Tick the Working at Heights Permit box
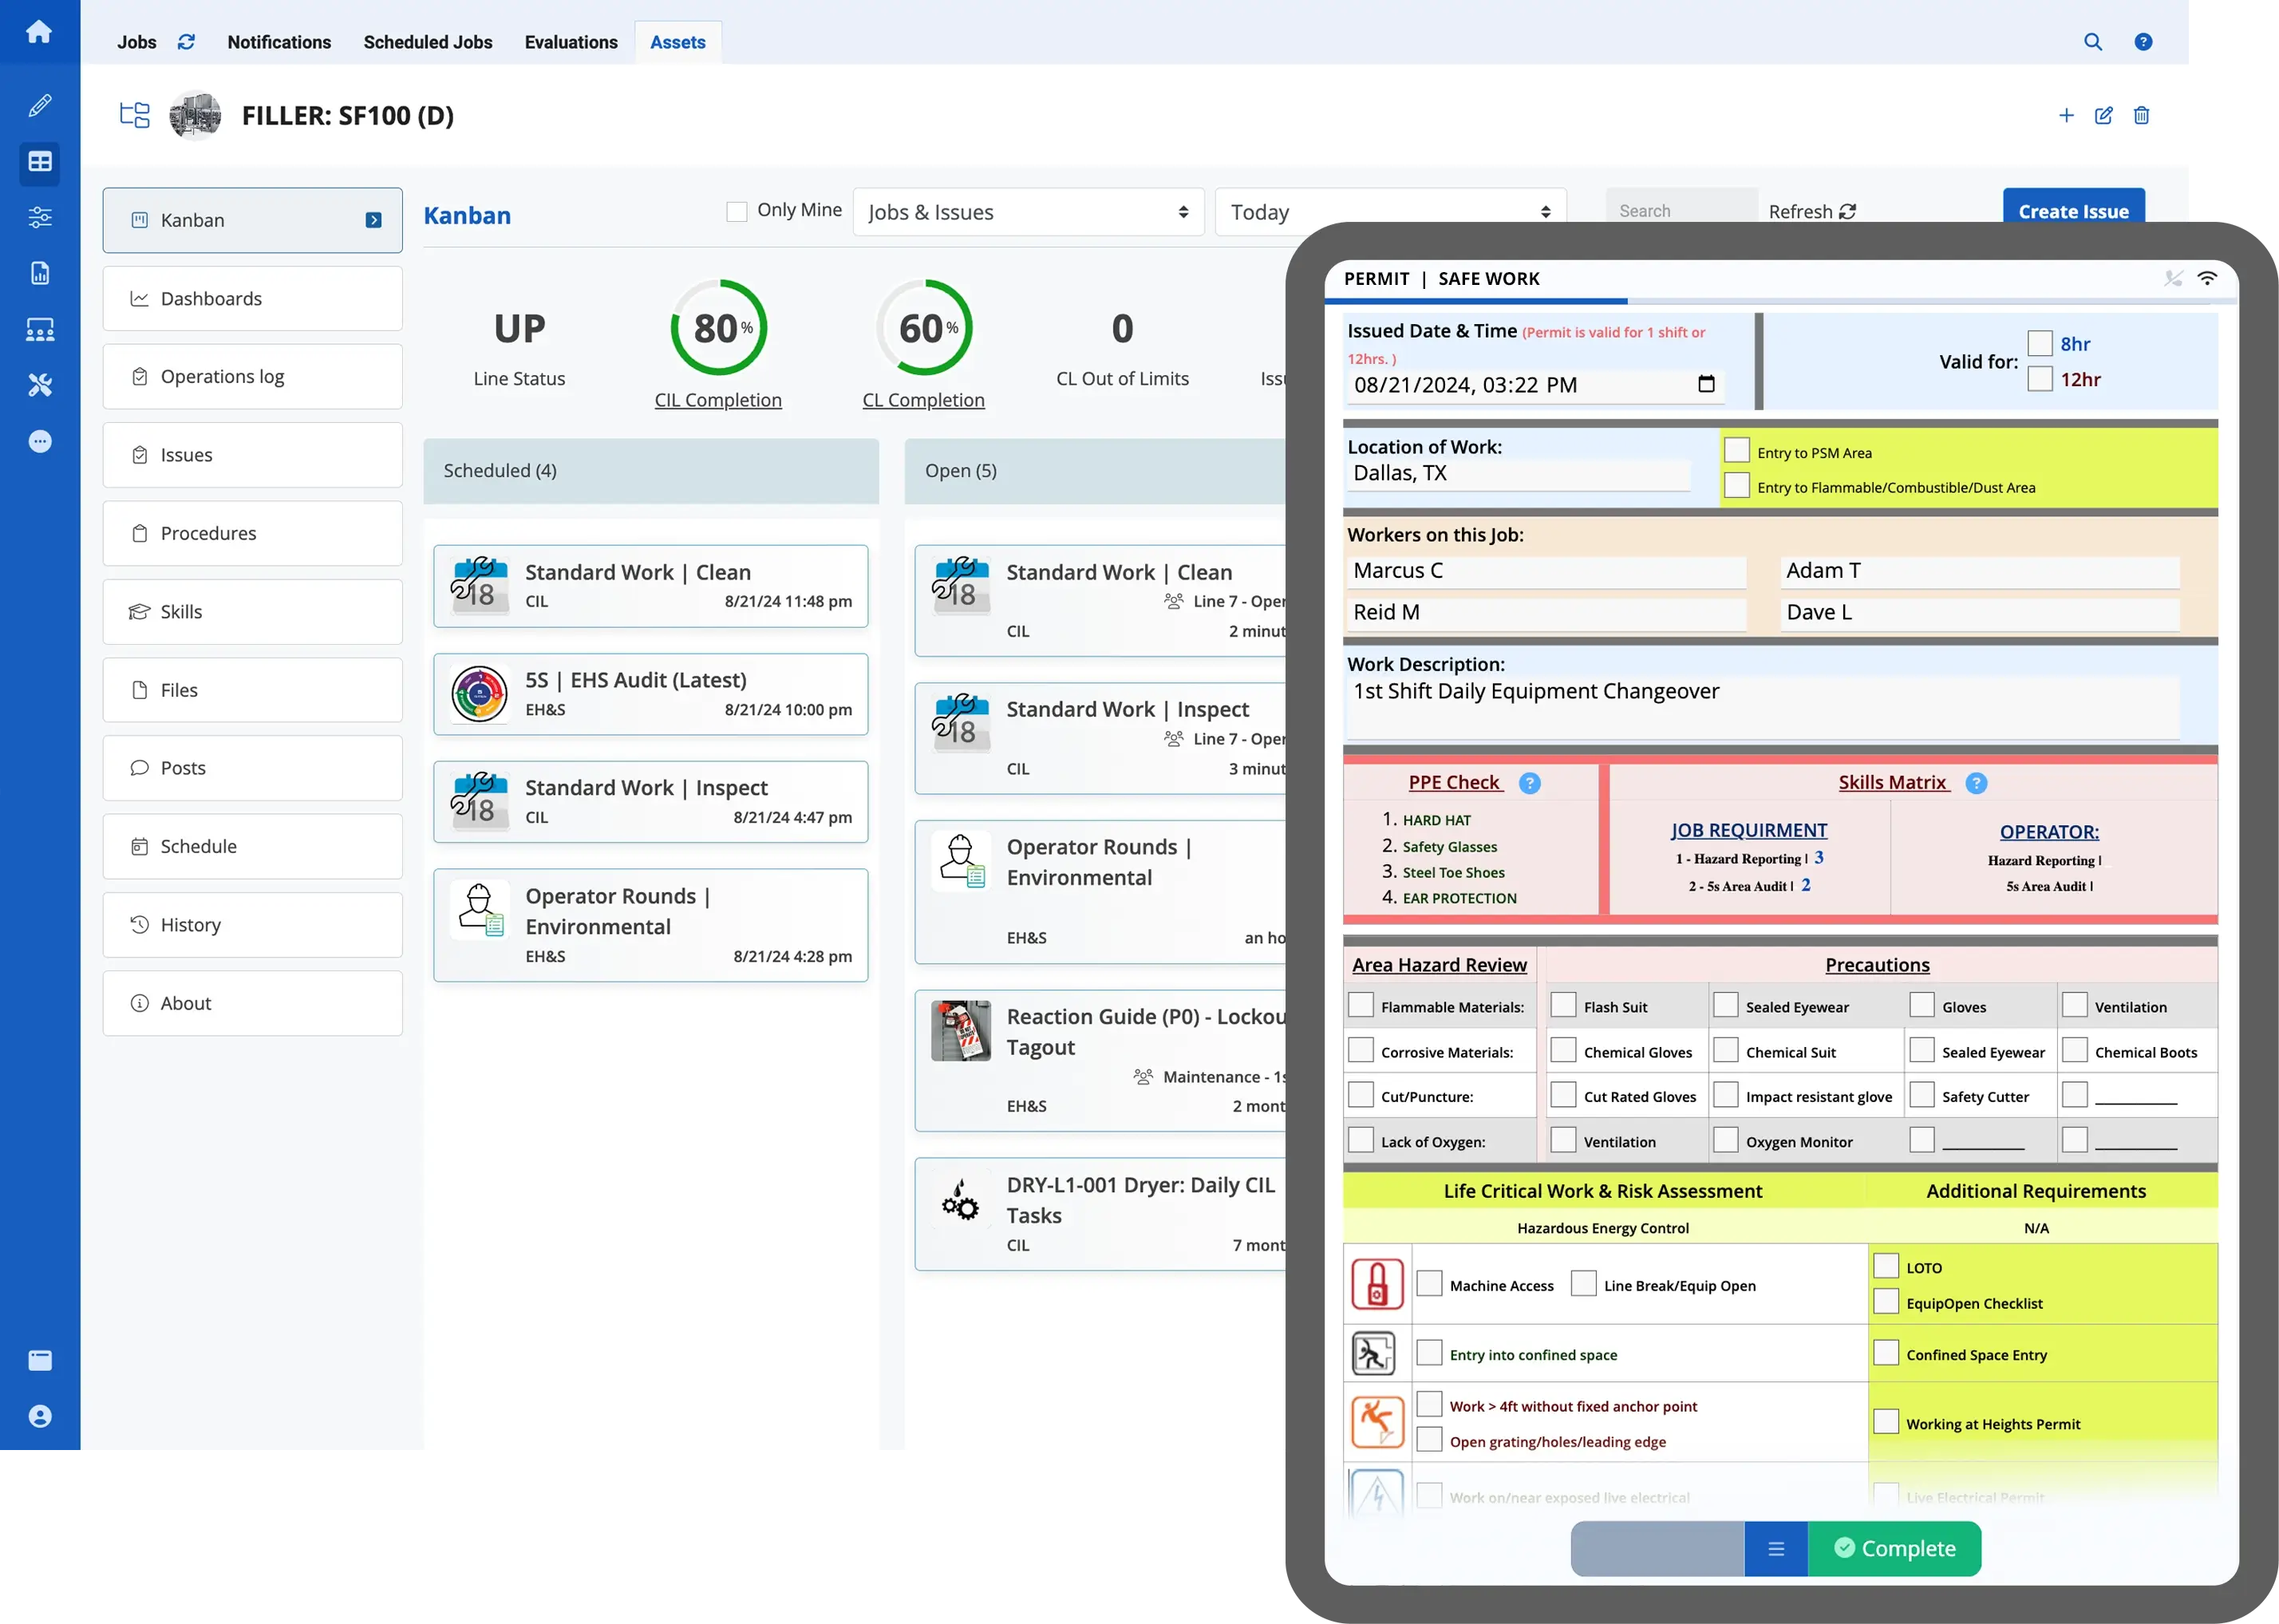Viewport: 2279px width, 1624px height. [x=1886, y=1422]
